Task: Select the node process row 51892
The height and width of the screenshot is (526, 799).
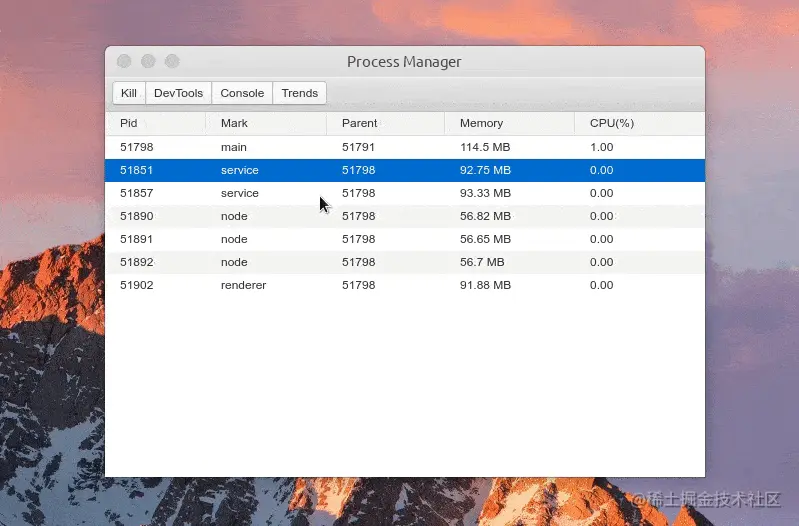Action: click(405, 262)
